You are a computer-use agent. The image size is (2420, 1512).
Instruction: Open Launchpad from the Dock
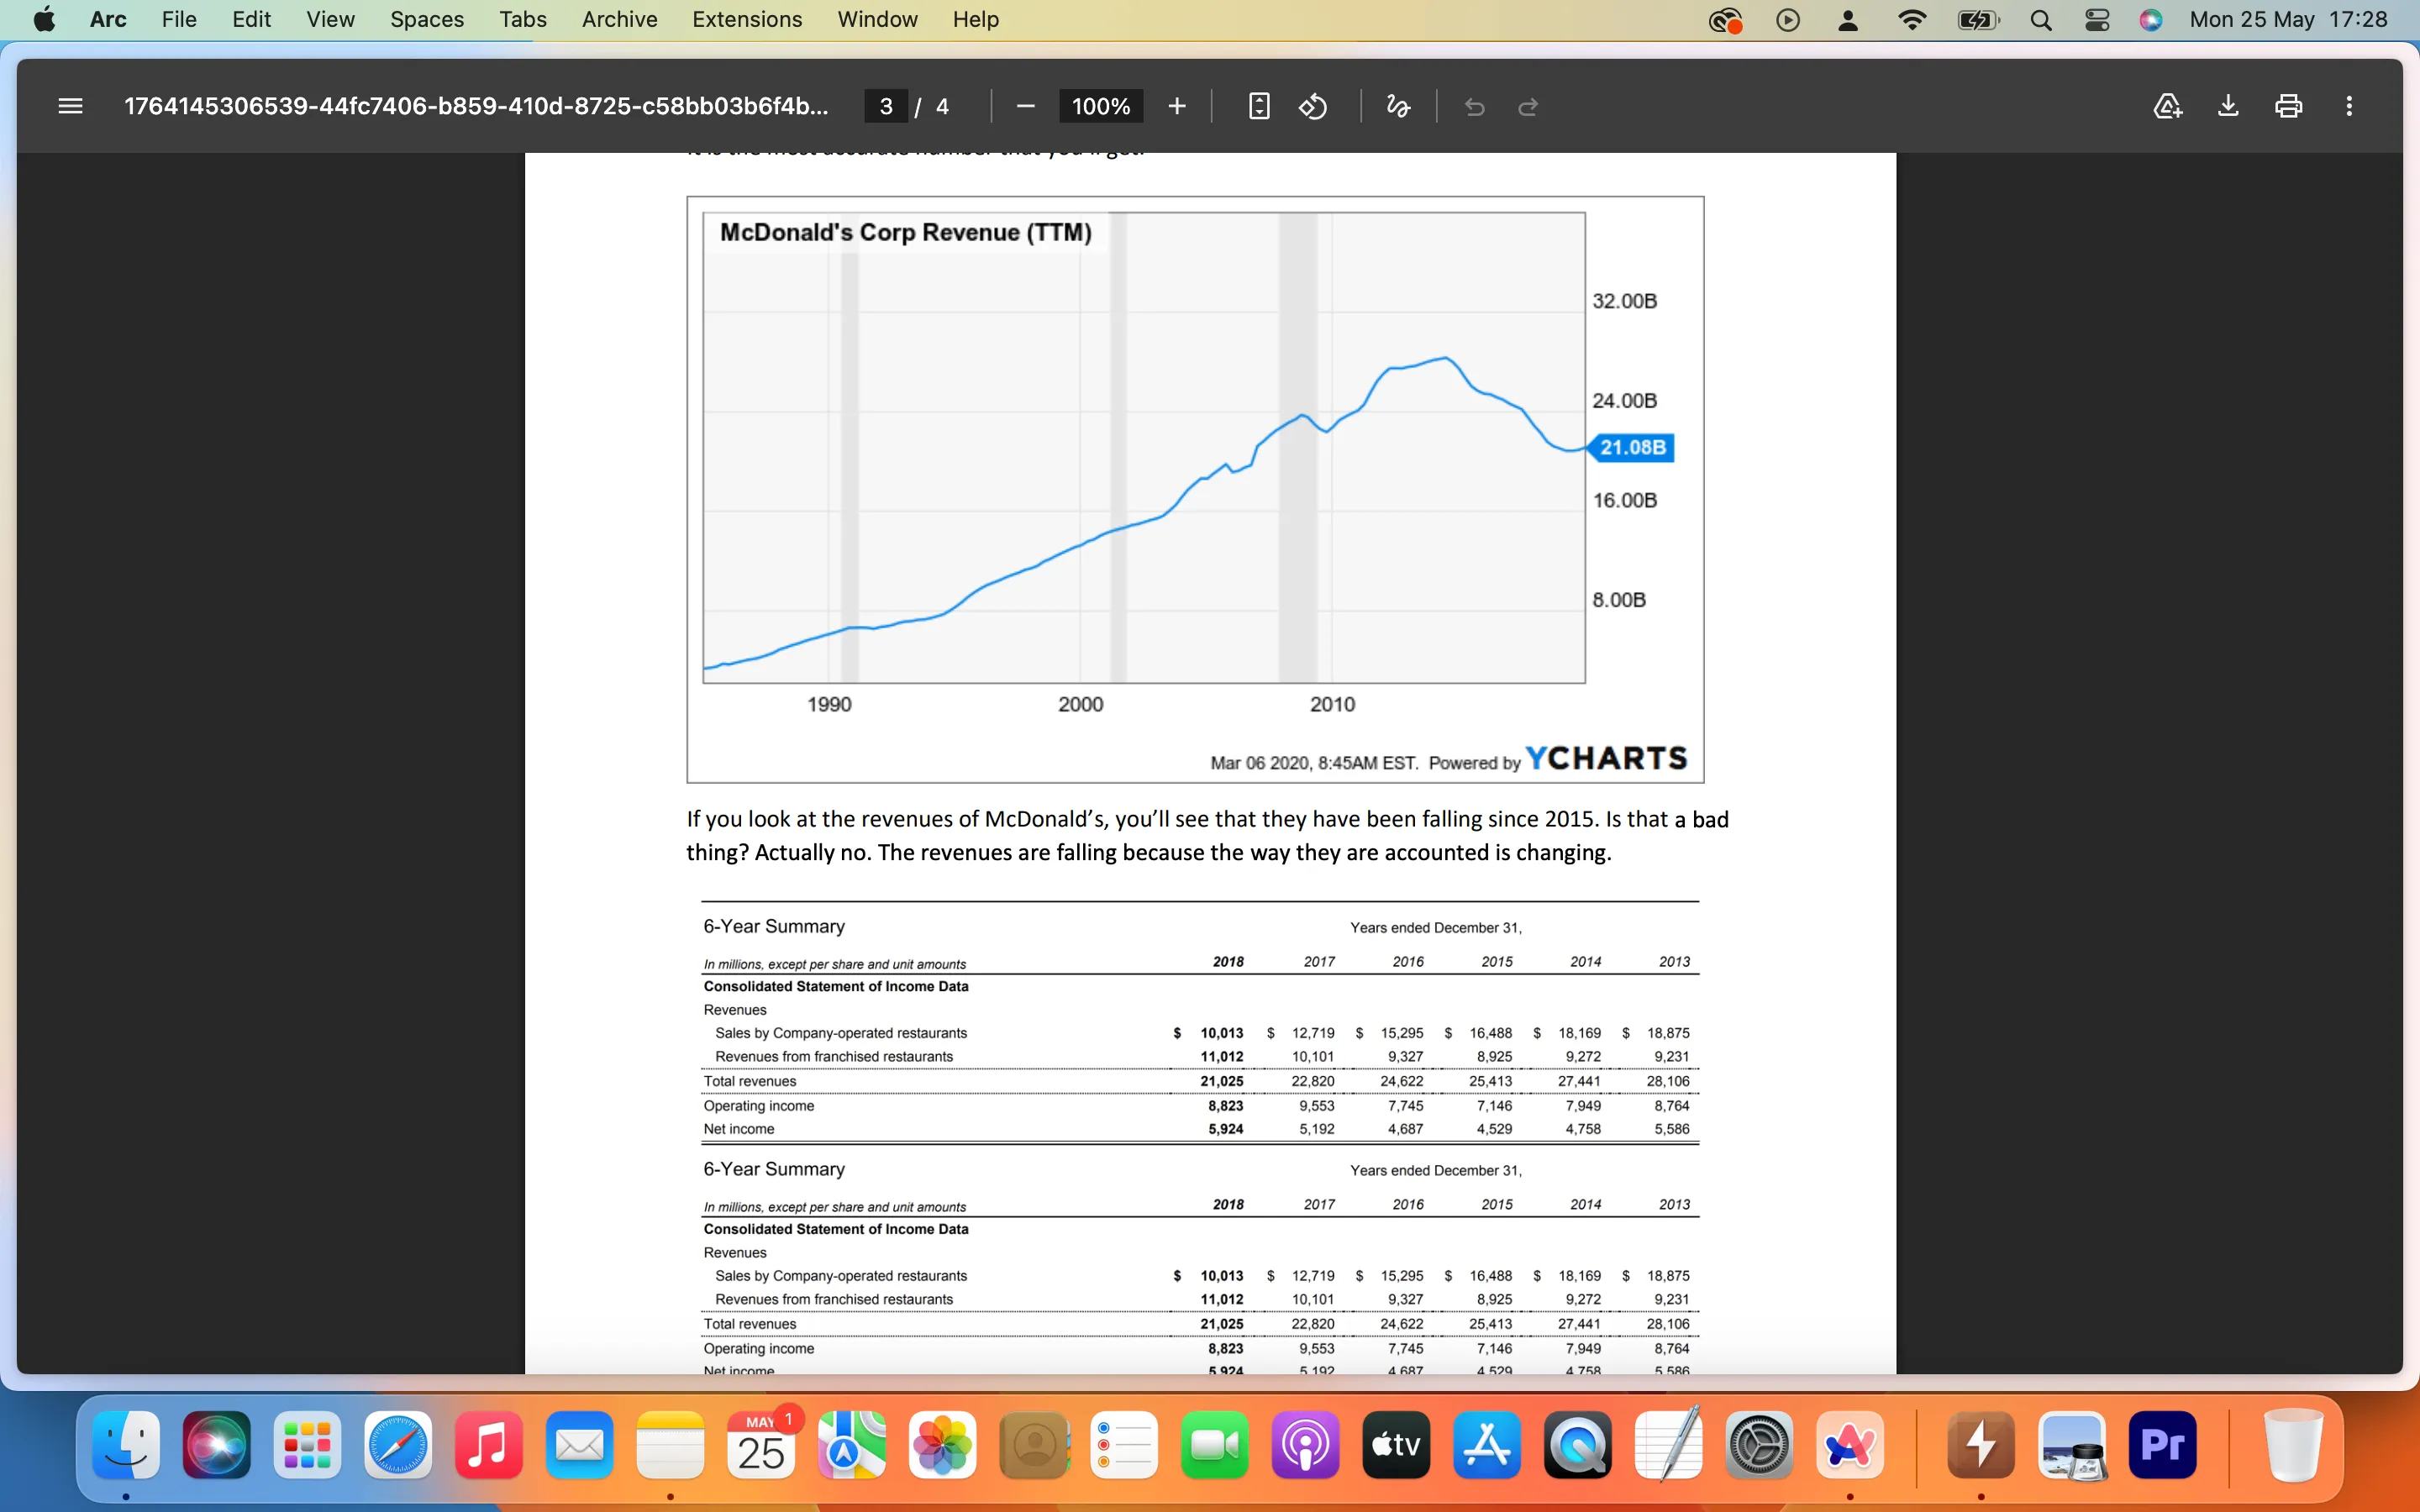[x=307, y=1445]
